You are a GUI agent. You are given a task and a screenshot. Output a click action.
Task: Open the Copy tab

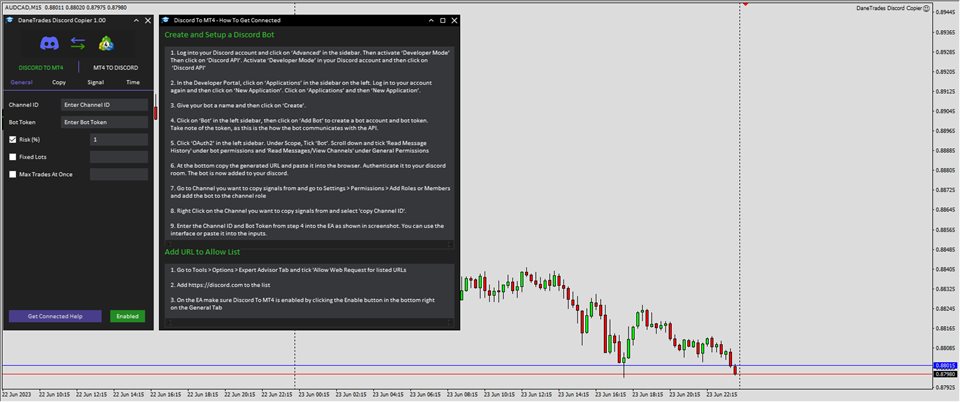[x=59, y=82]
